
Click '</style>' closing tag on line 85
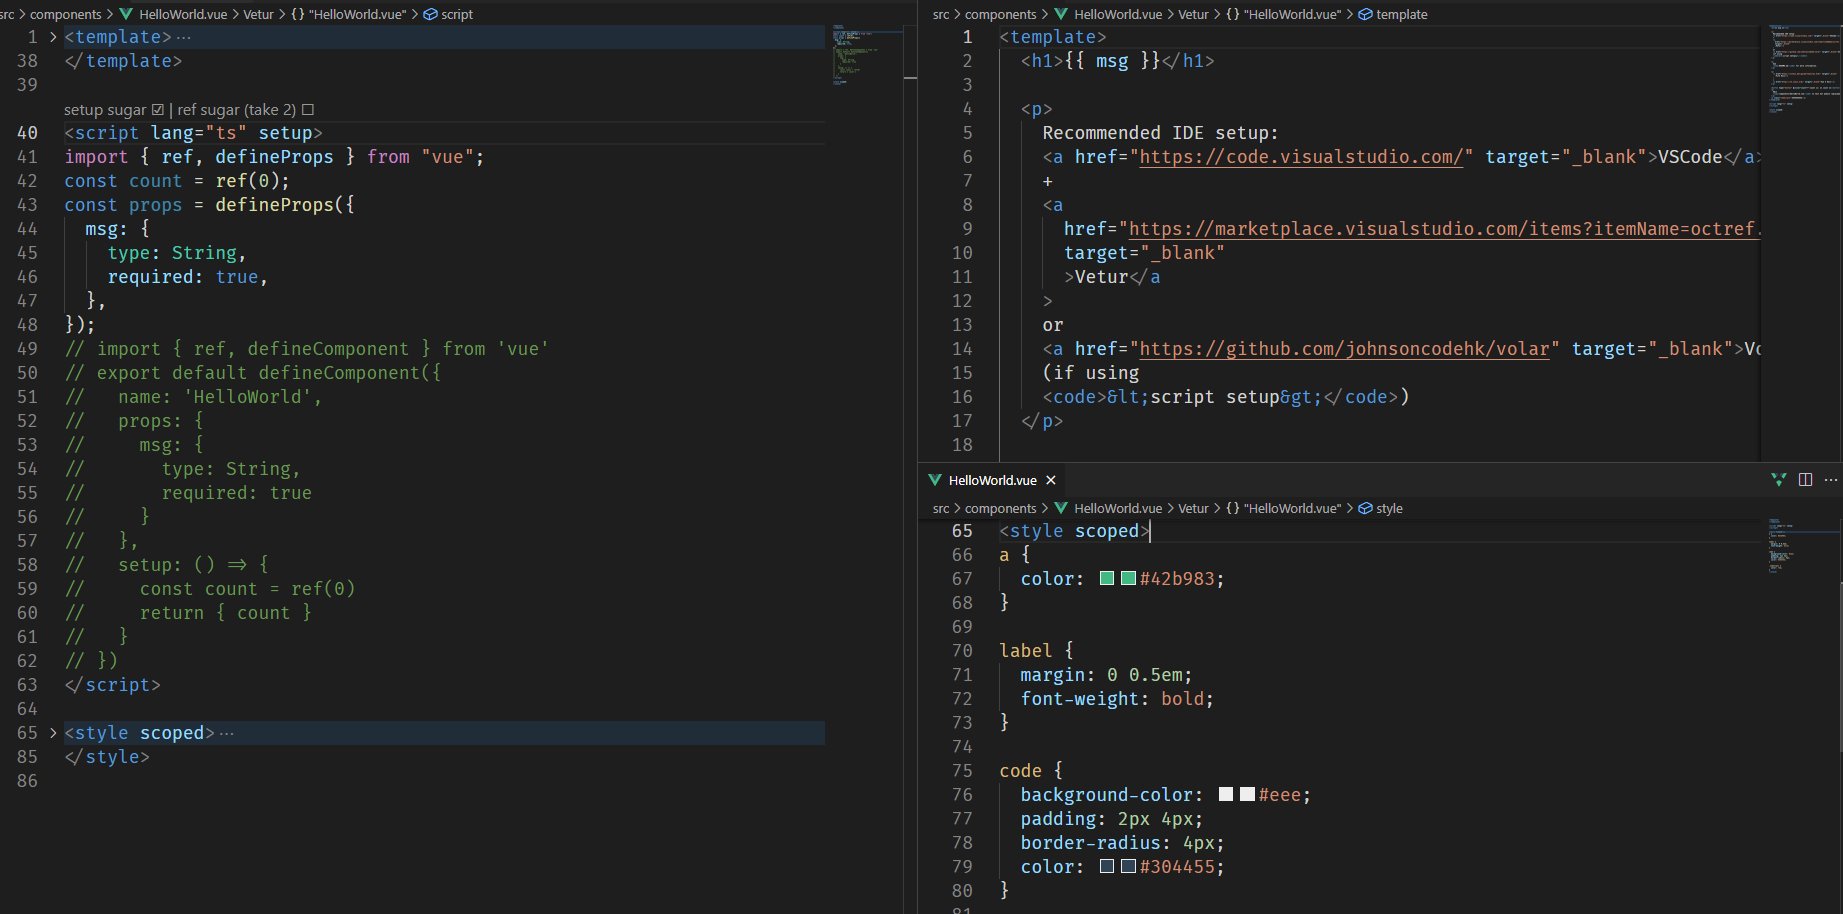pyautogui.click(x=107, y=757)
